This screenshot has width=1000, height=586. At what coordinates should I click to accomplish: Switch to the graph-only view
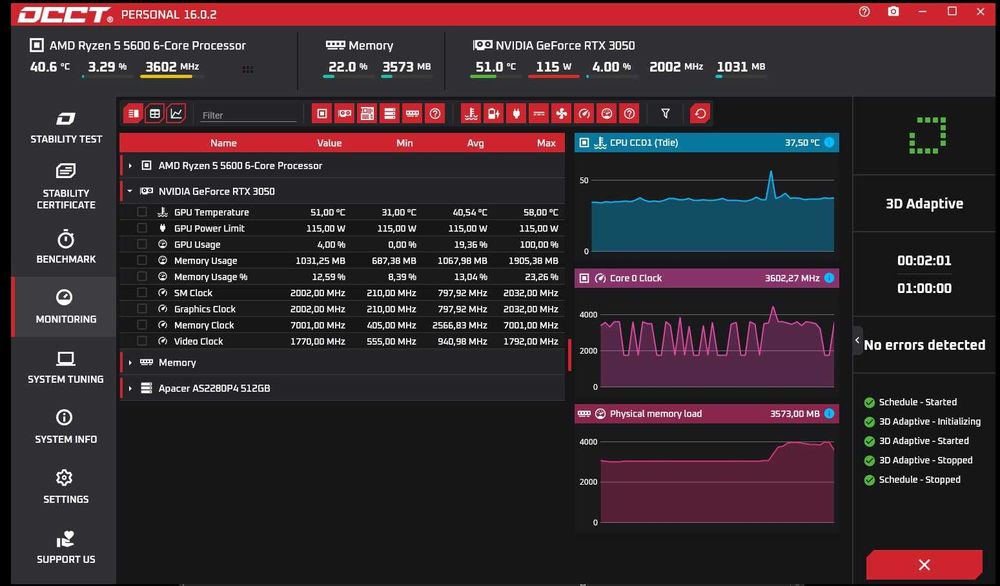pyautogui.click(x=176, y=114)
